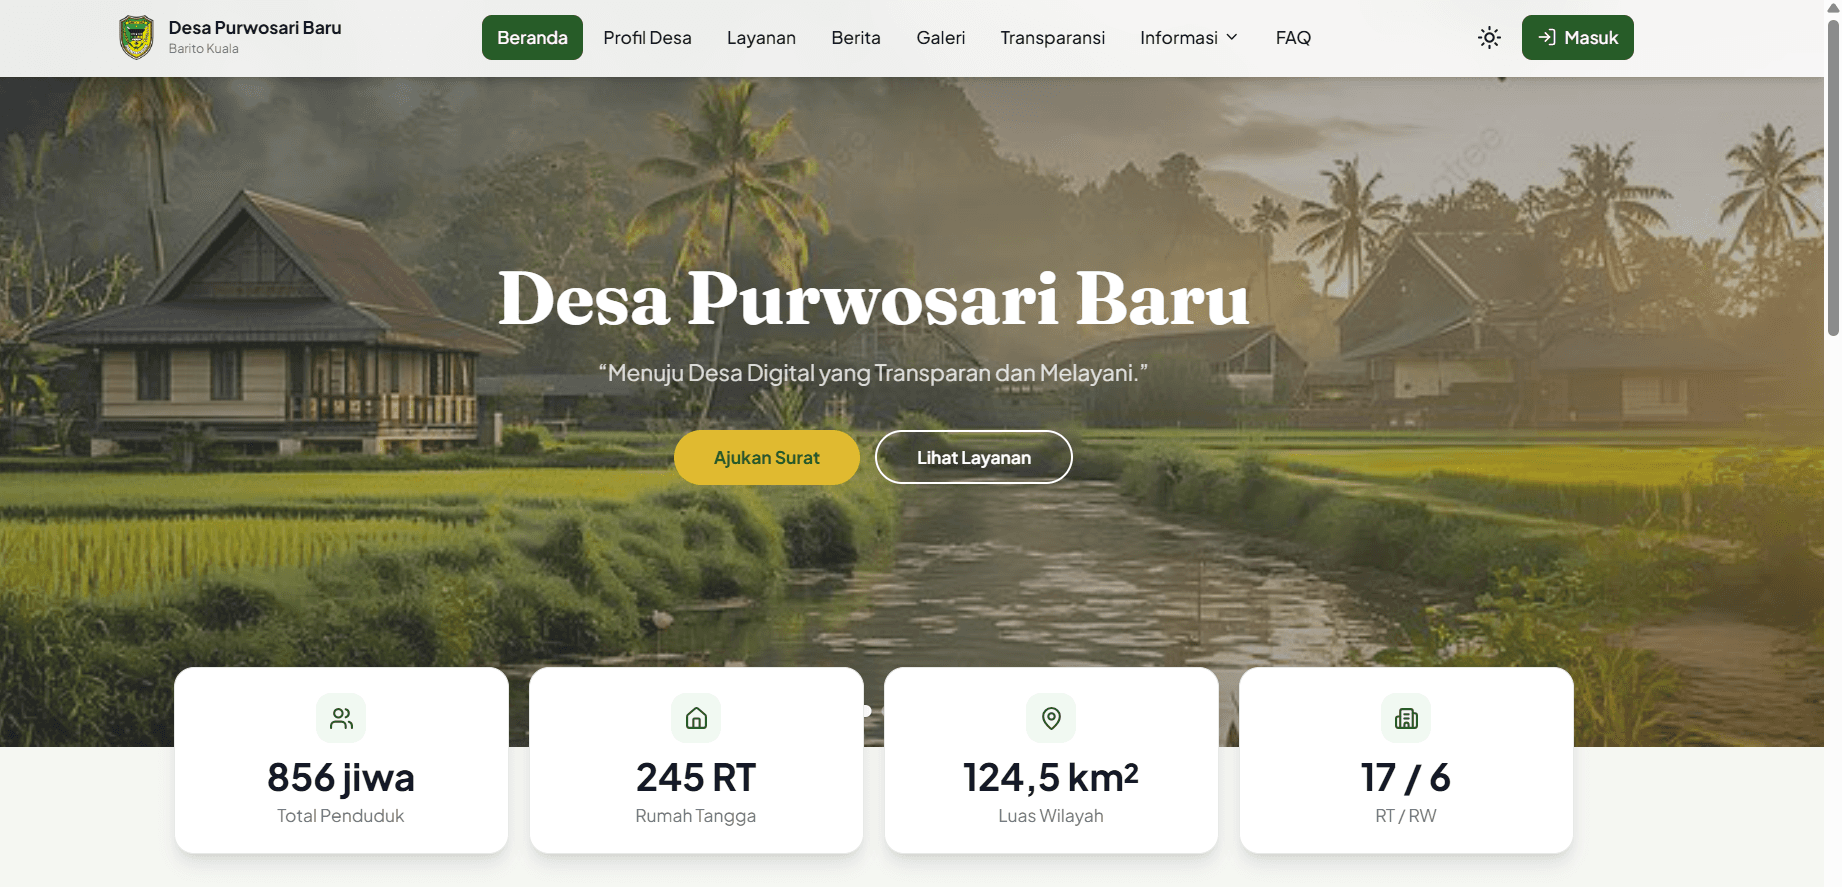
Task: Click the Desa Purwosari Baru site title link
Action: [255, 28]
